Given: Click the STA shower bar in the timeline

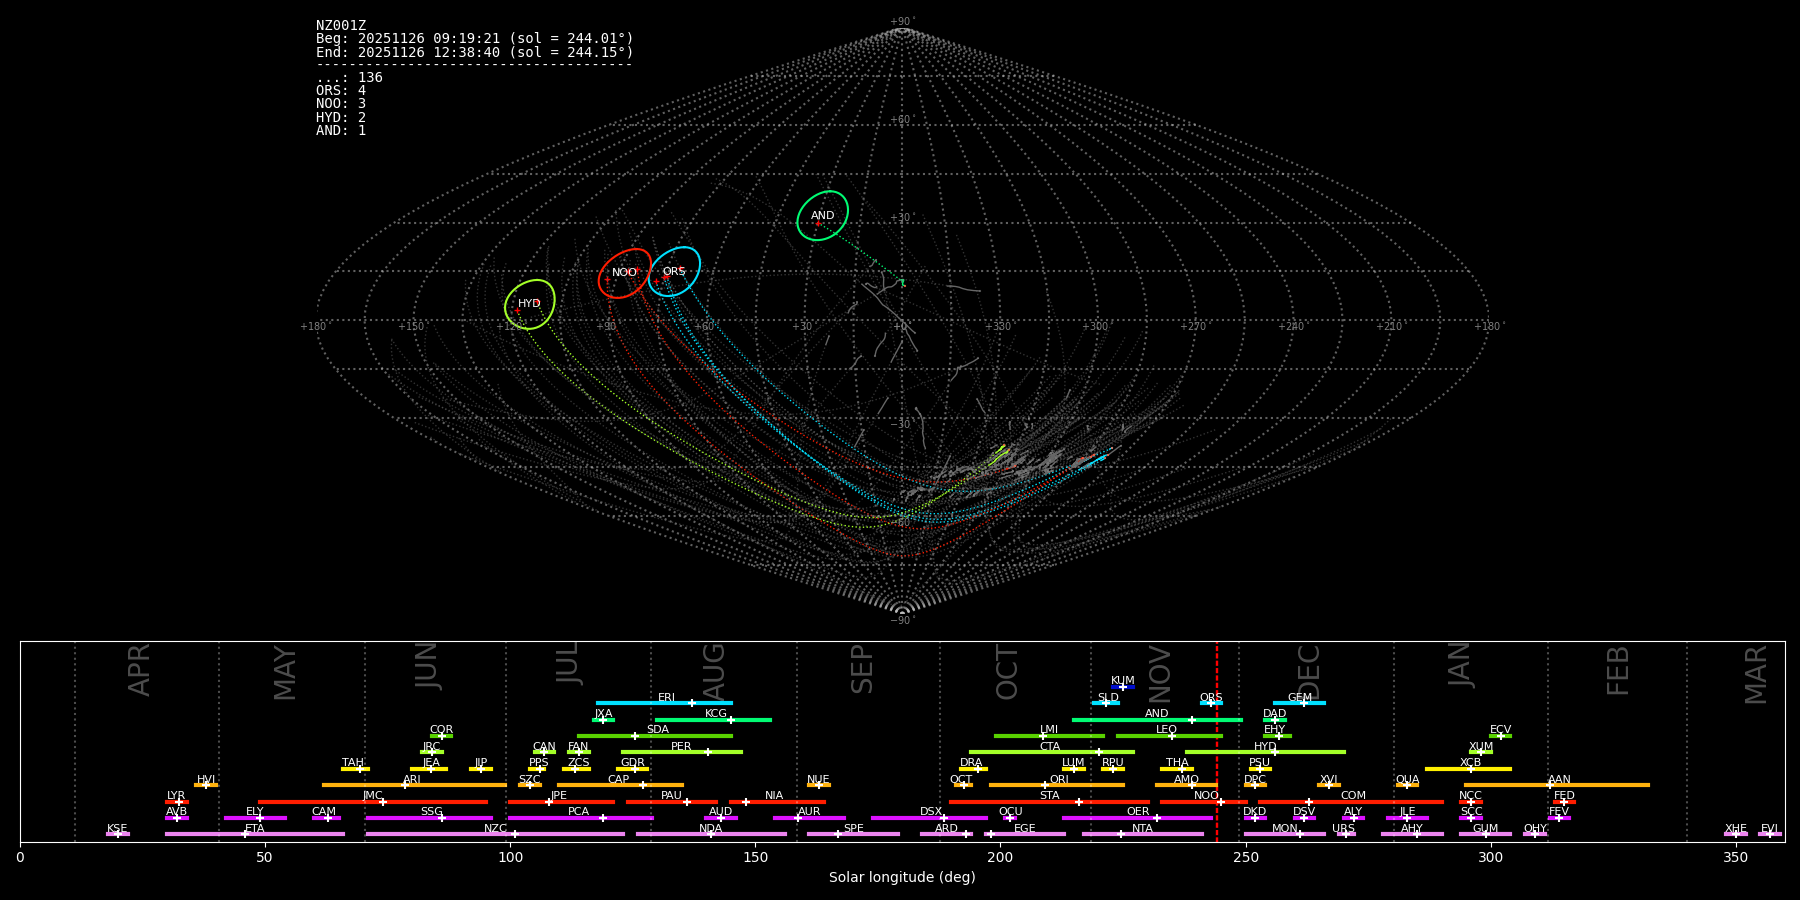Looking at the screenshot, I should pos(1049,801).
